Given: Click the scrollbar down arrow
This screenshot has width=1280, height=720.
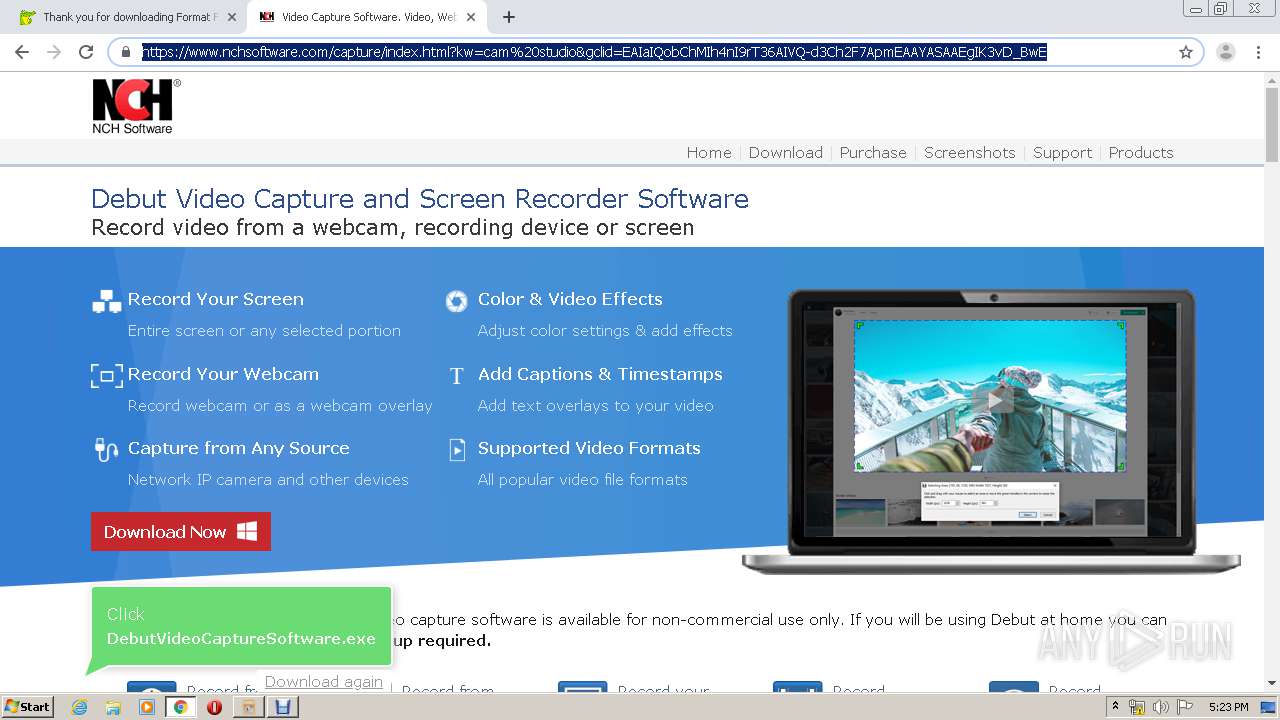Looking at the screenshot, I should pyautogui.click(x=1272, y=683).
